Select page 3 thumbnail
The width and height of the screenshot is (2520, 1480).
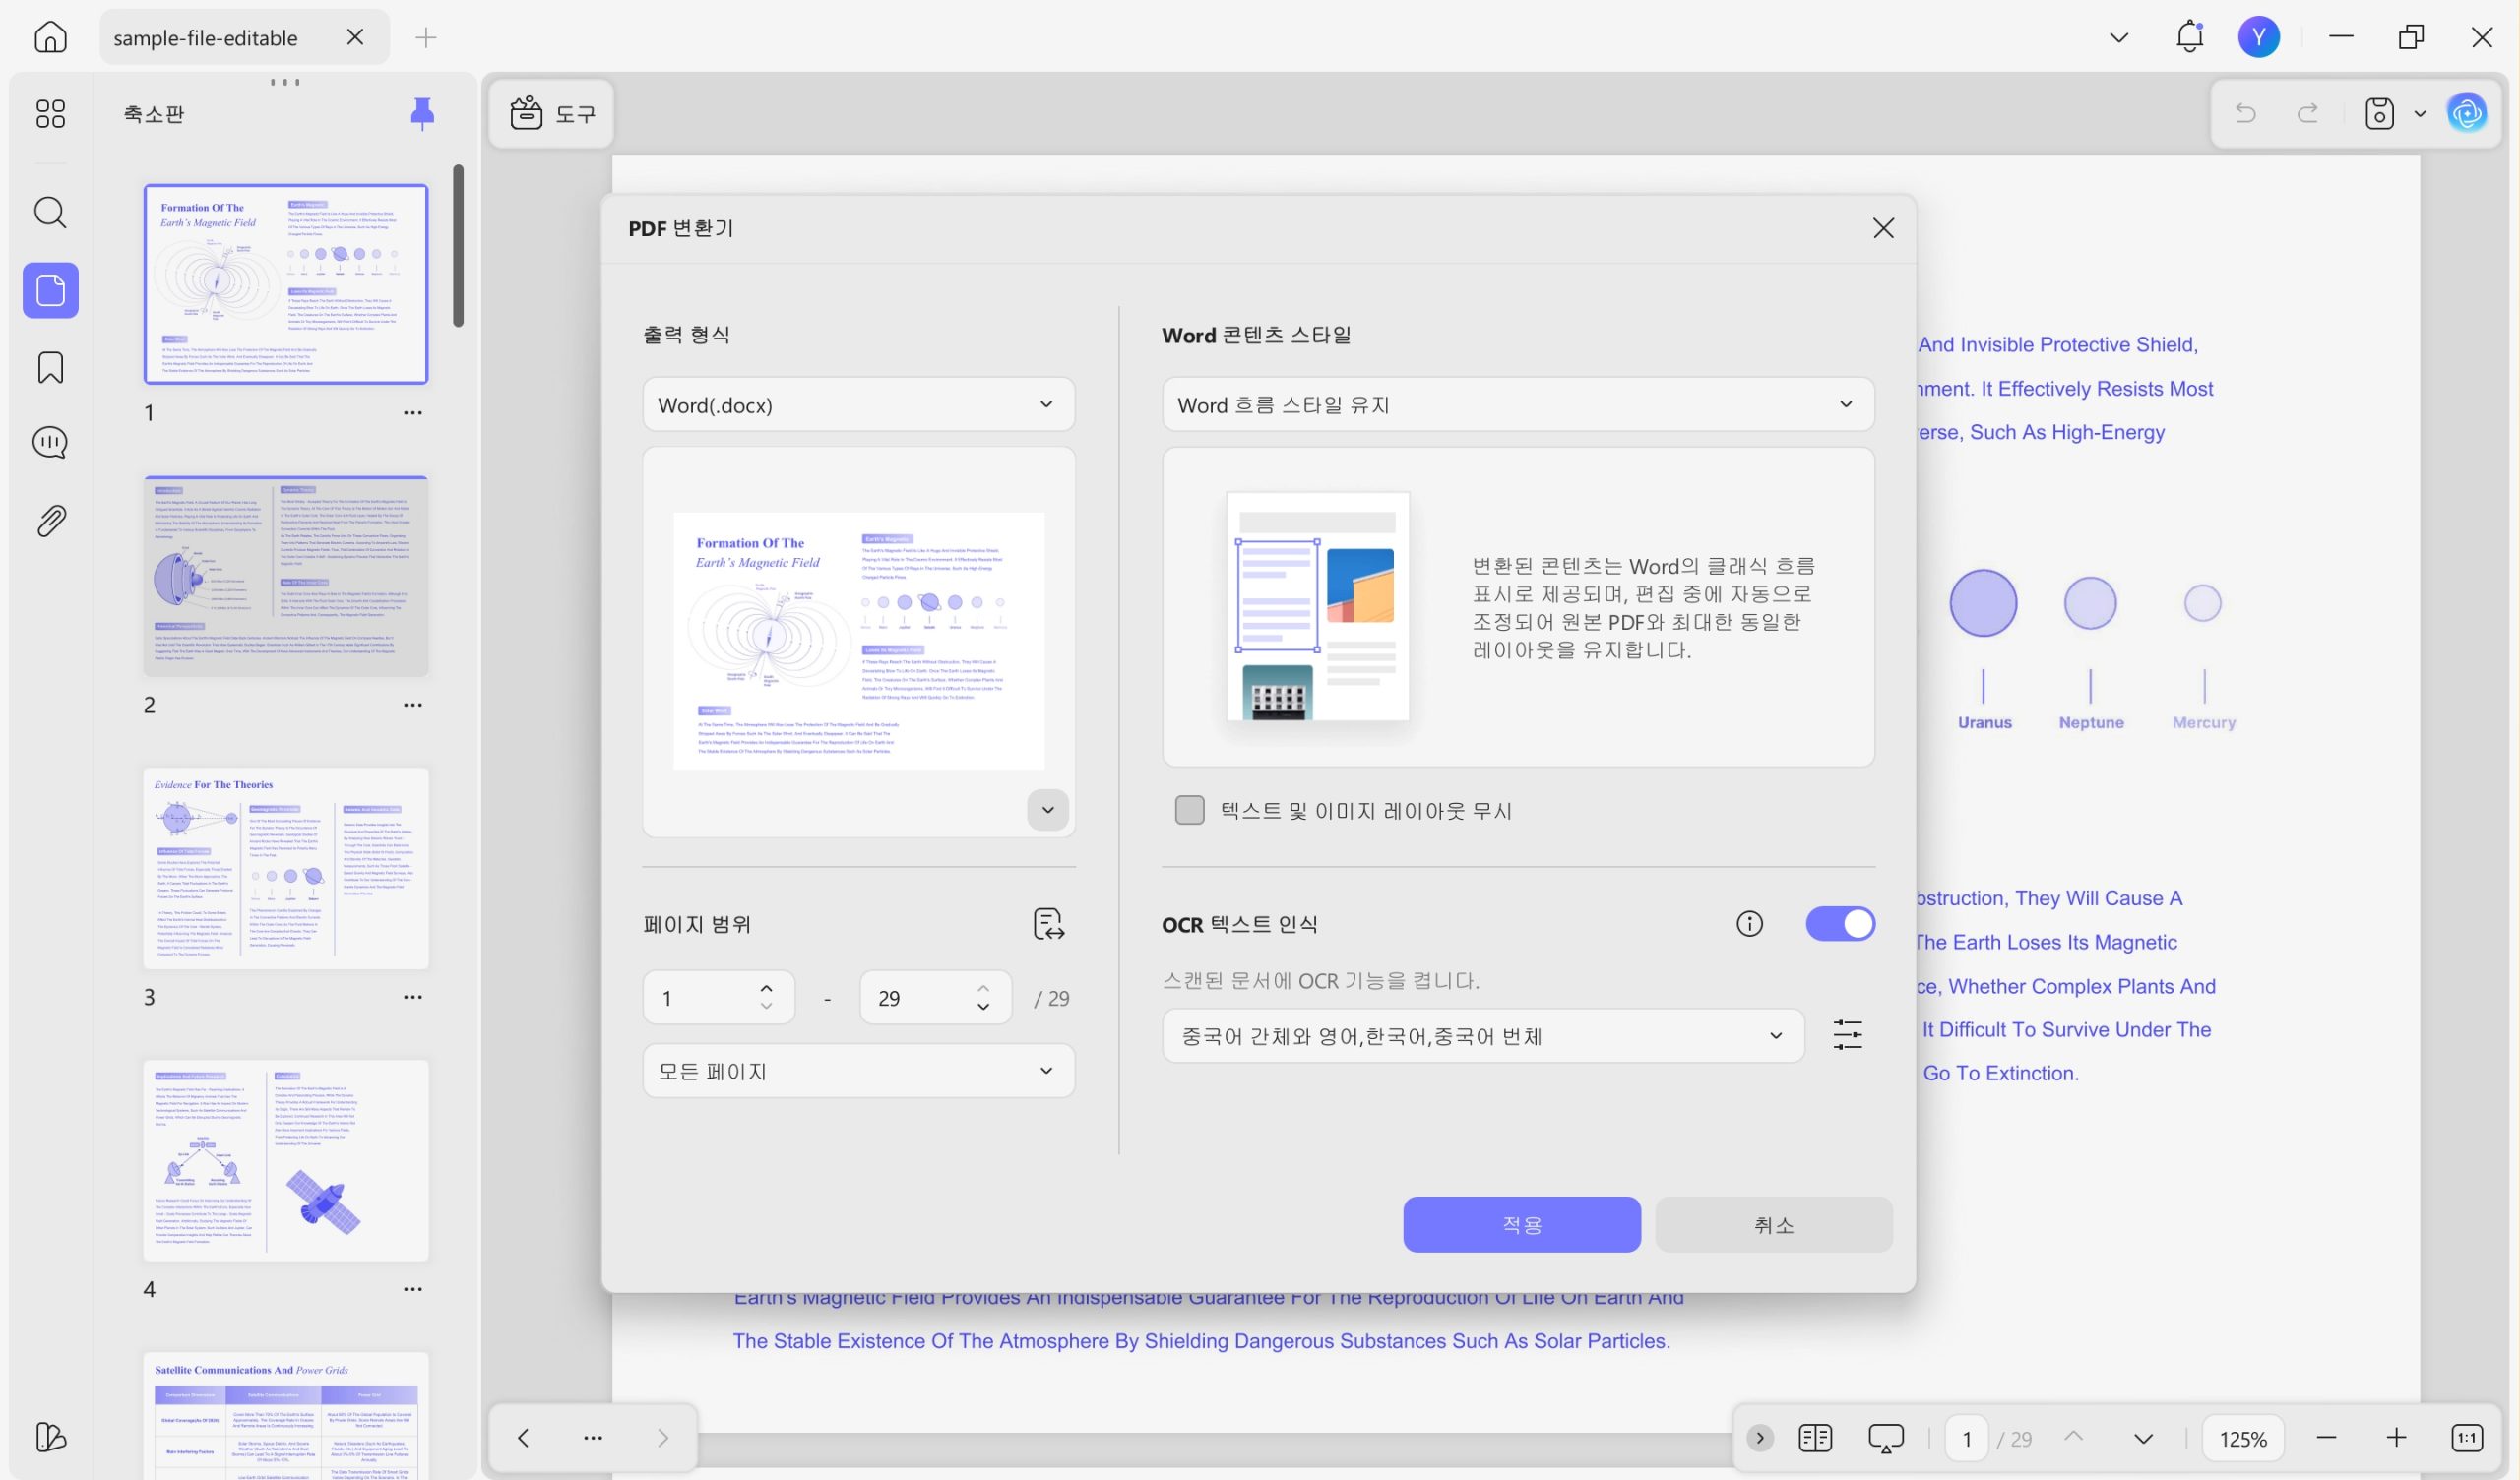click(x=285, y=868)
